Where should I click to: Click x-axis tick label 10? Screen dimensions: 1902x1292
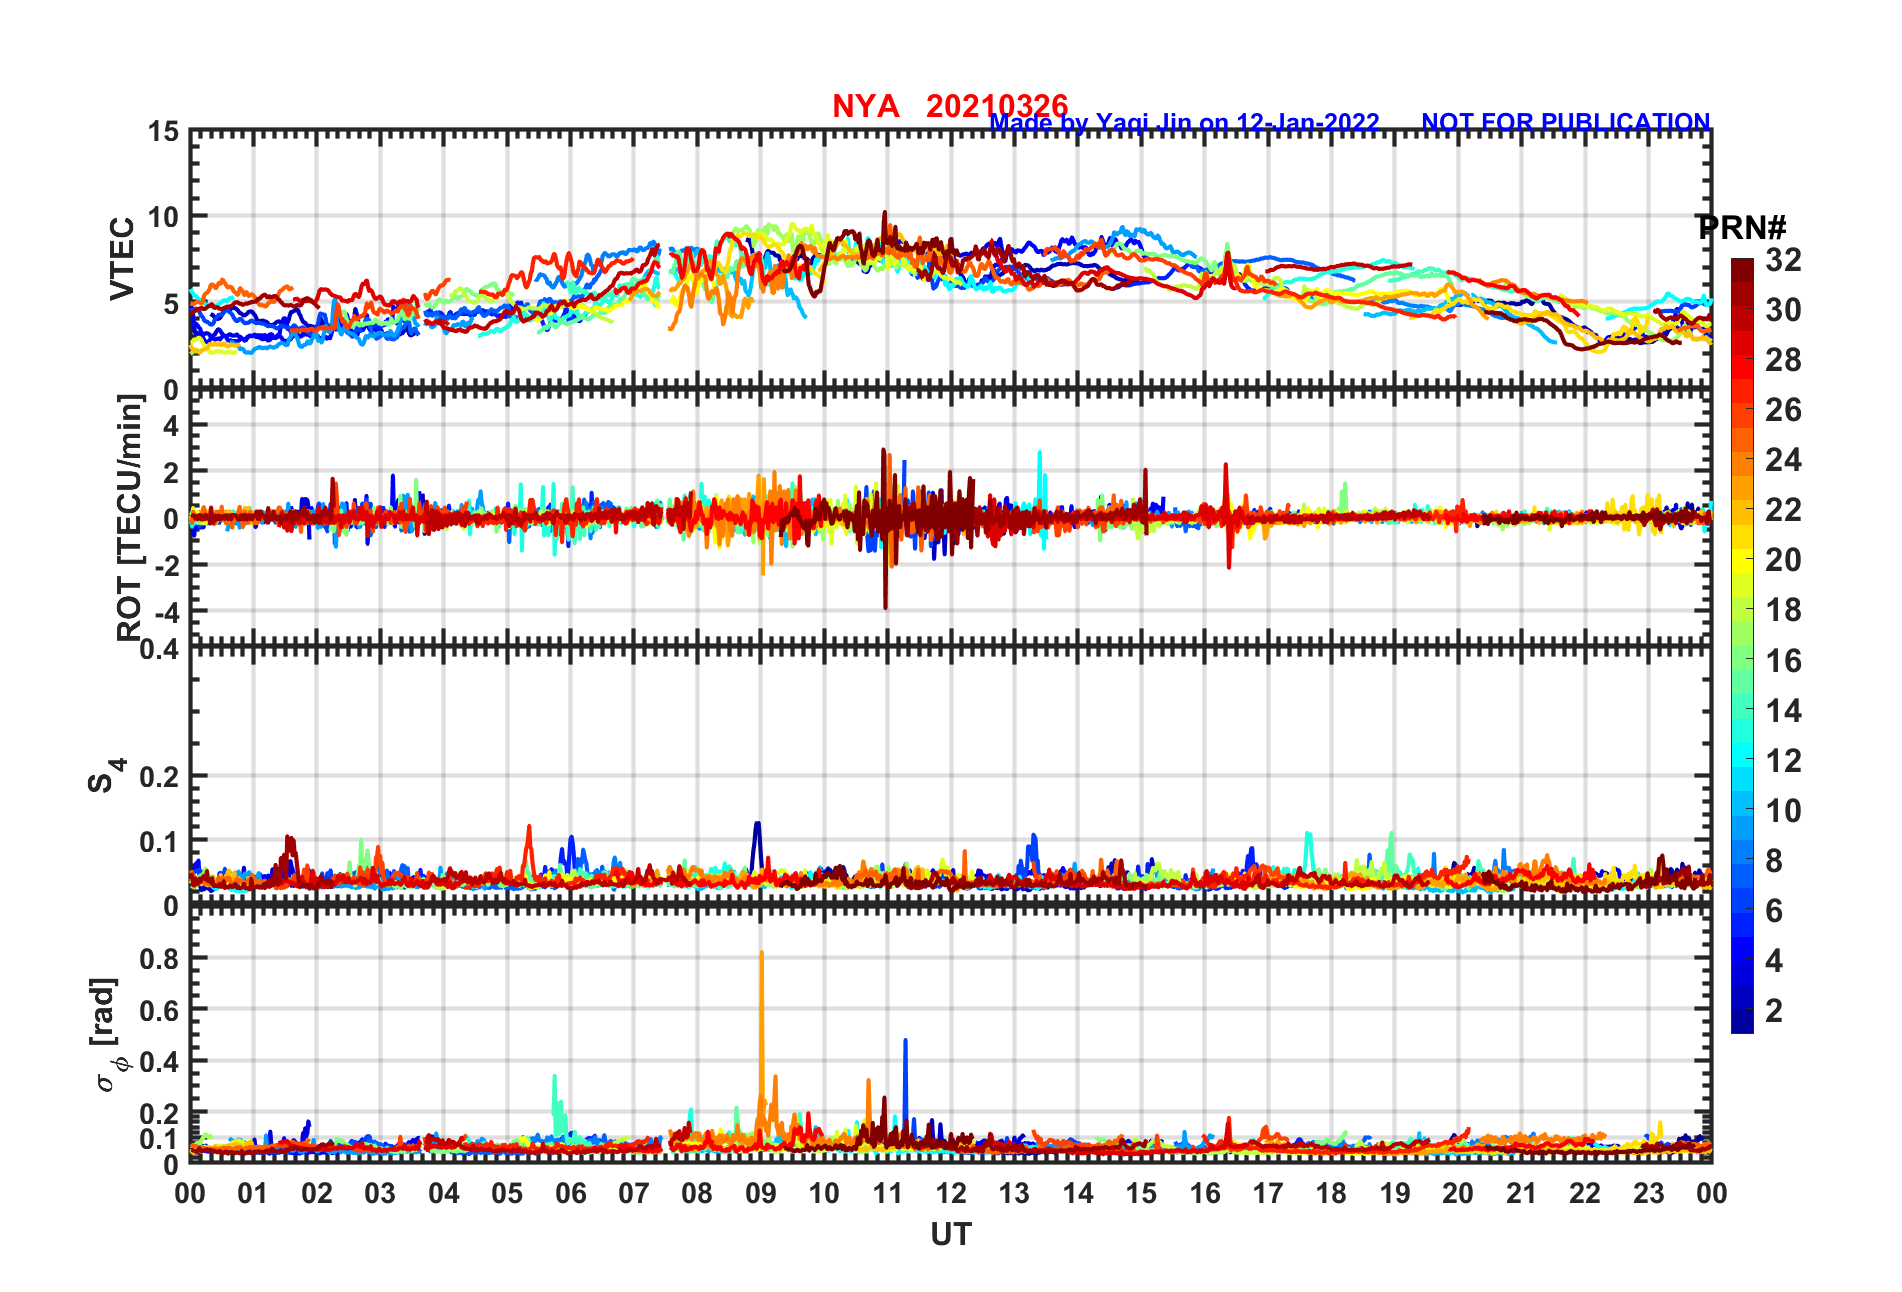point(824,1193)
